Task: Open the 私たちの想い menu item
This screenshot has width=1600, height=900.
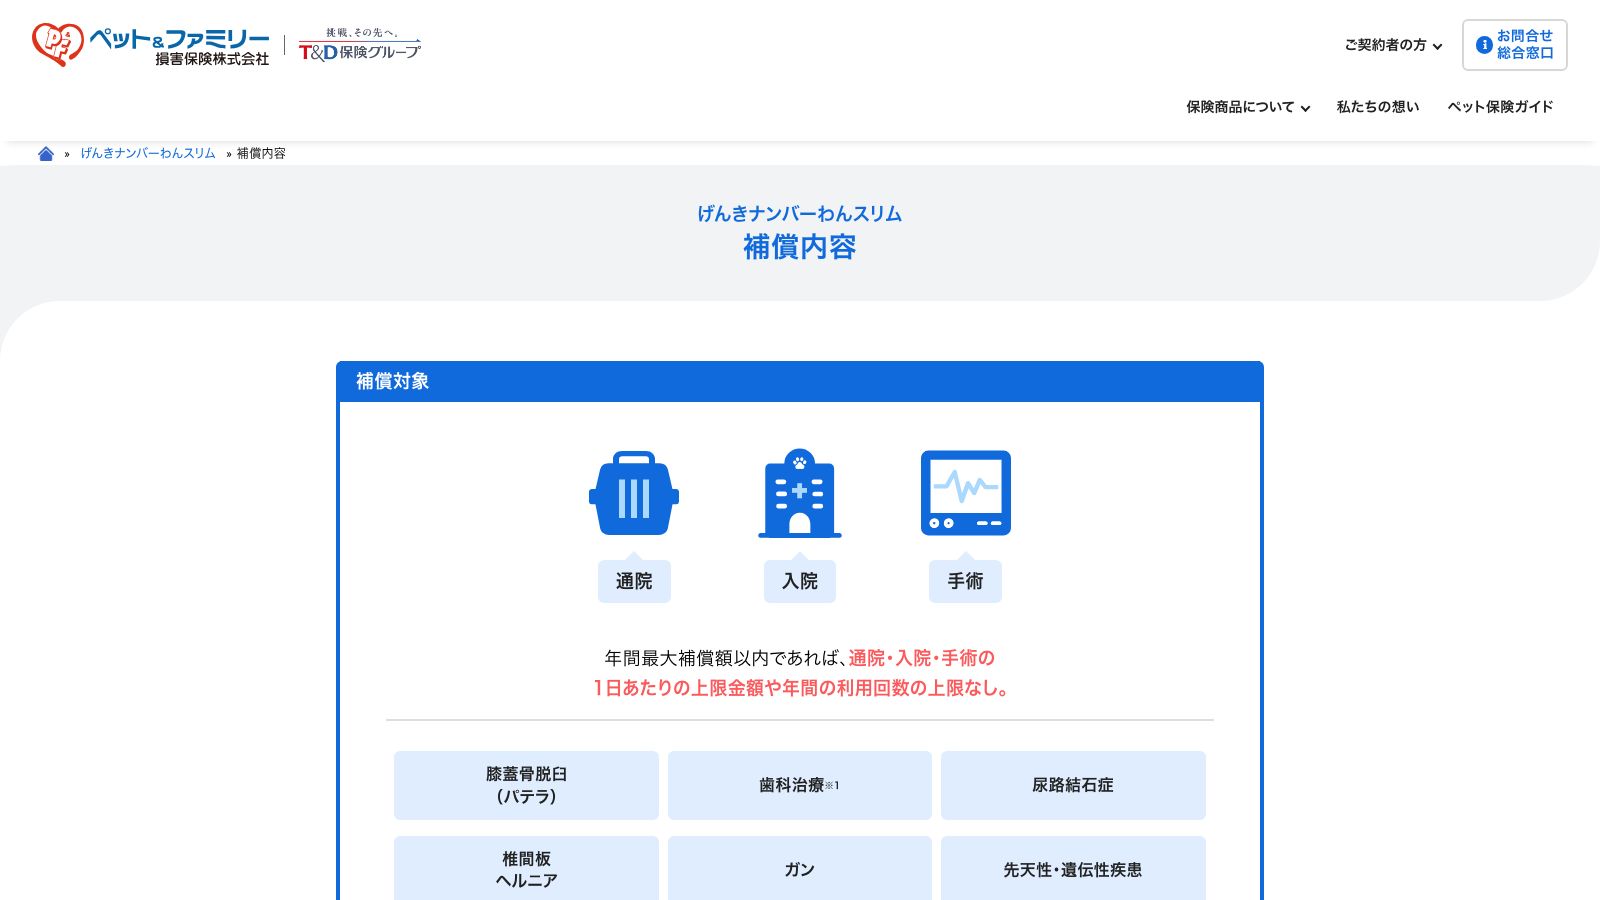Action: tap(1378, 107)
